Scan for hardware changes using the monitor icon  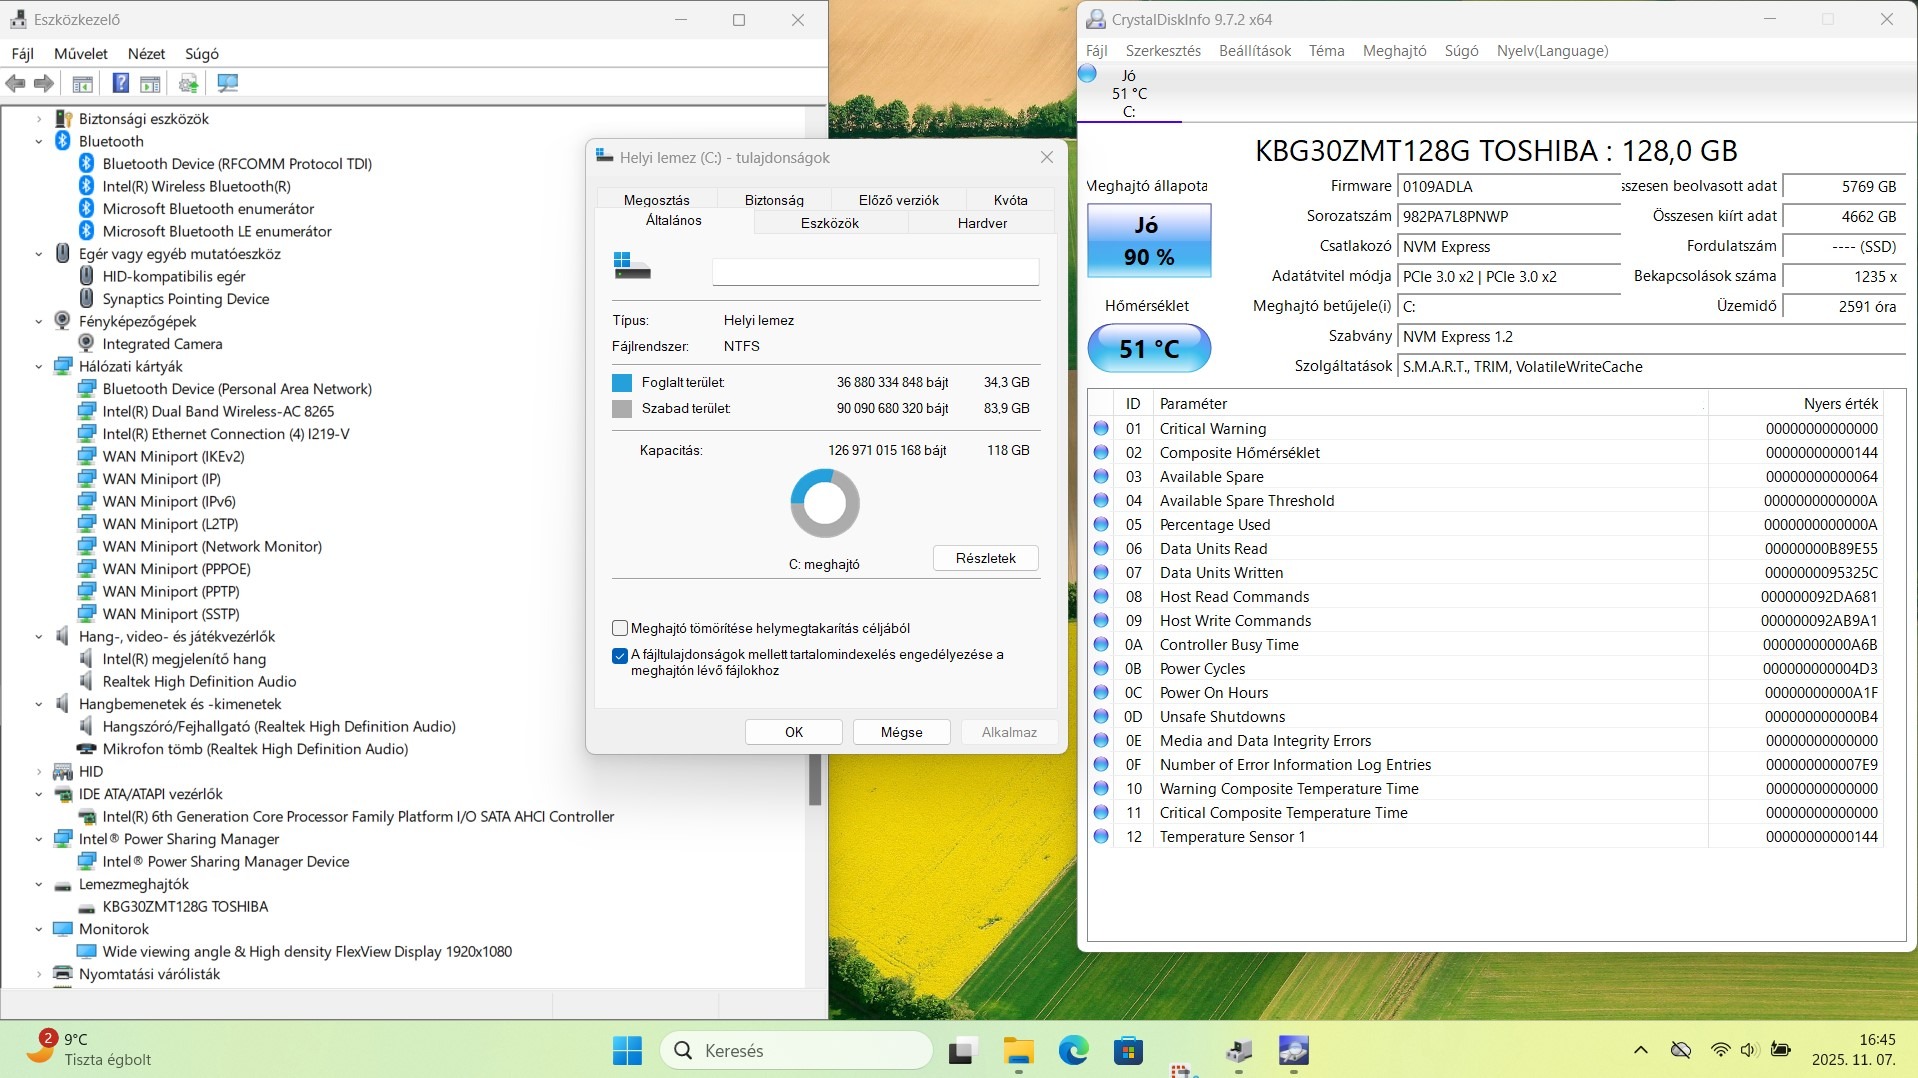(228, 84)
